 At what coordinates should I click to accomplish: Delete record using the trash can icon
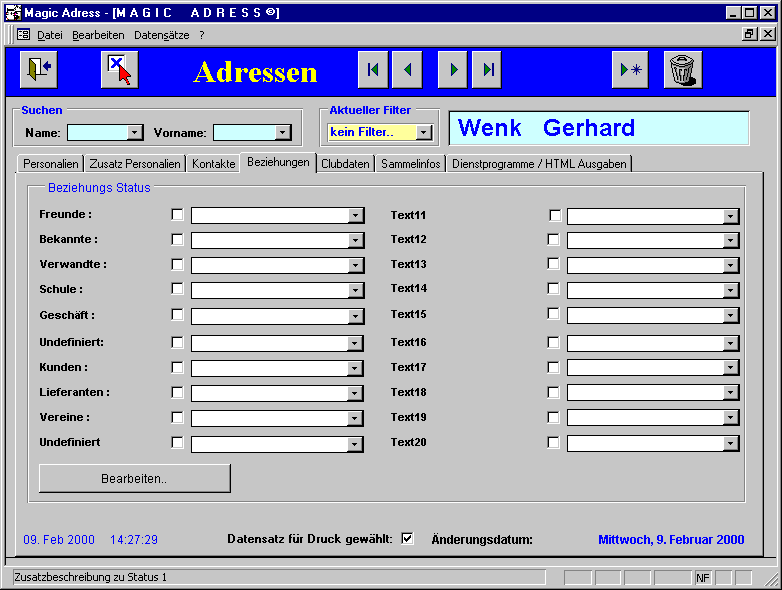pos(682,70)
